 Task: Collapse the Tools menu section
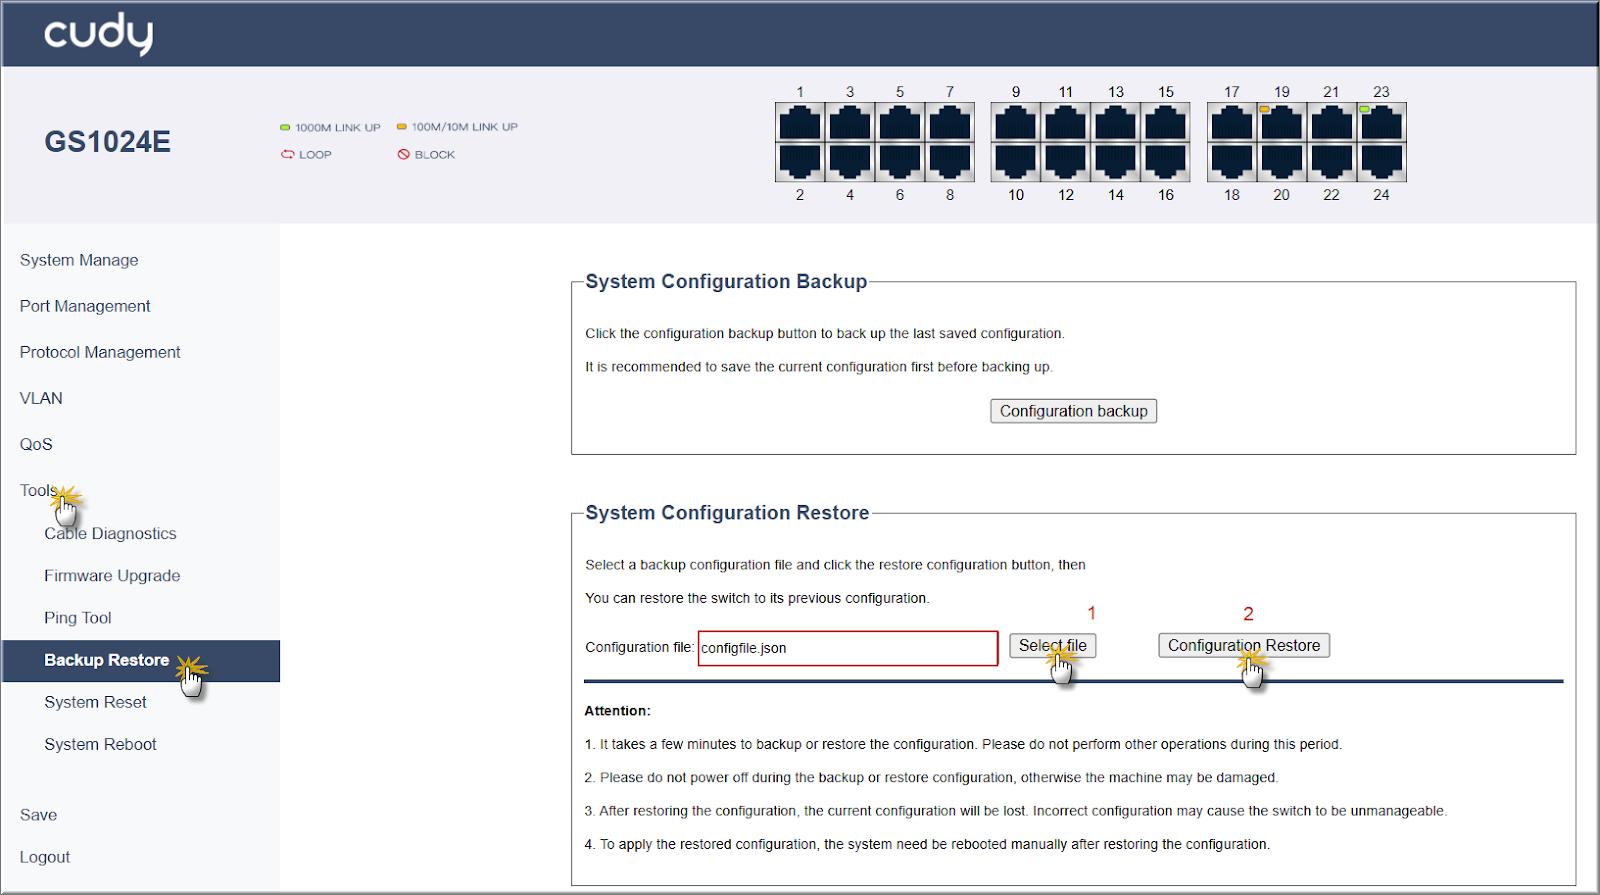(x=38, y=490)
